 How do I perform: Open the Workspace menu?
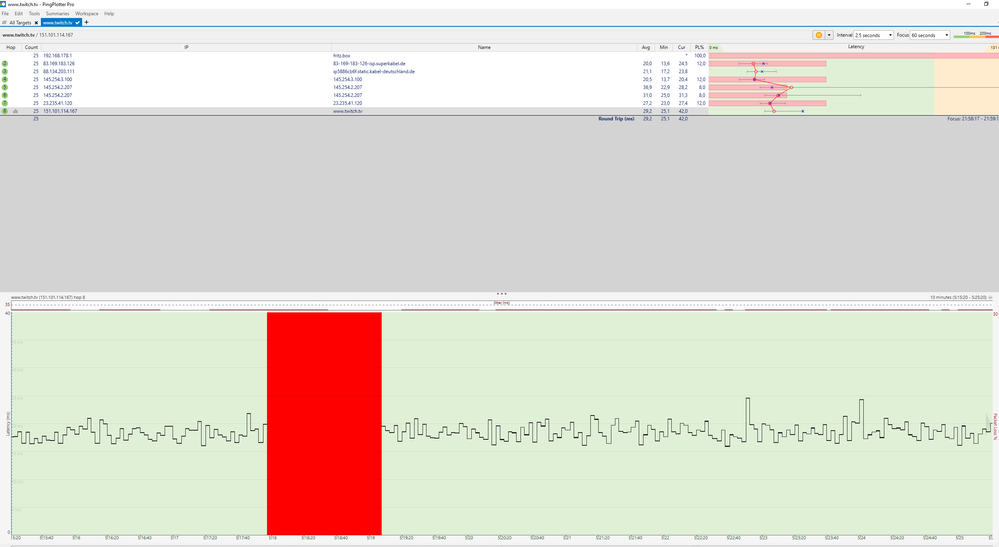[x=87, y=13]
